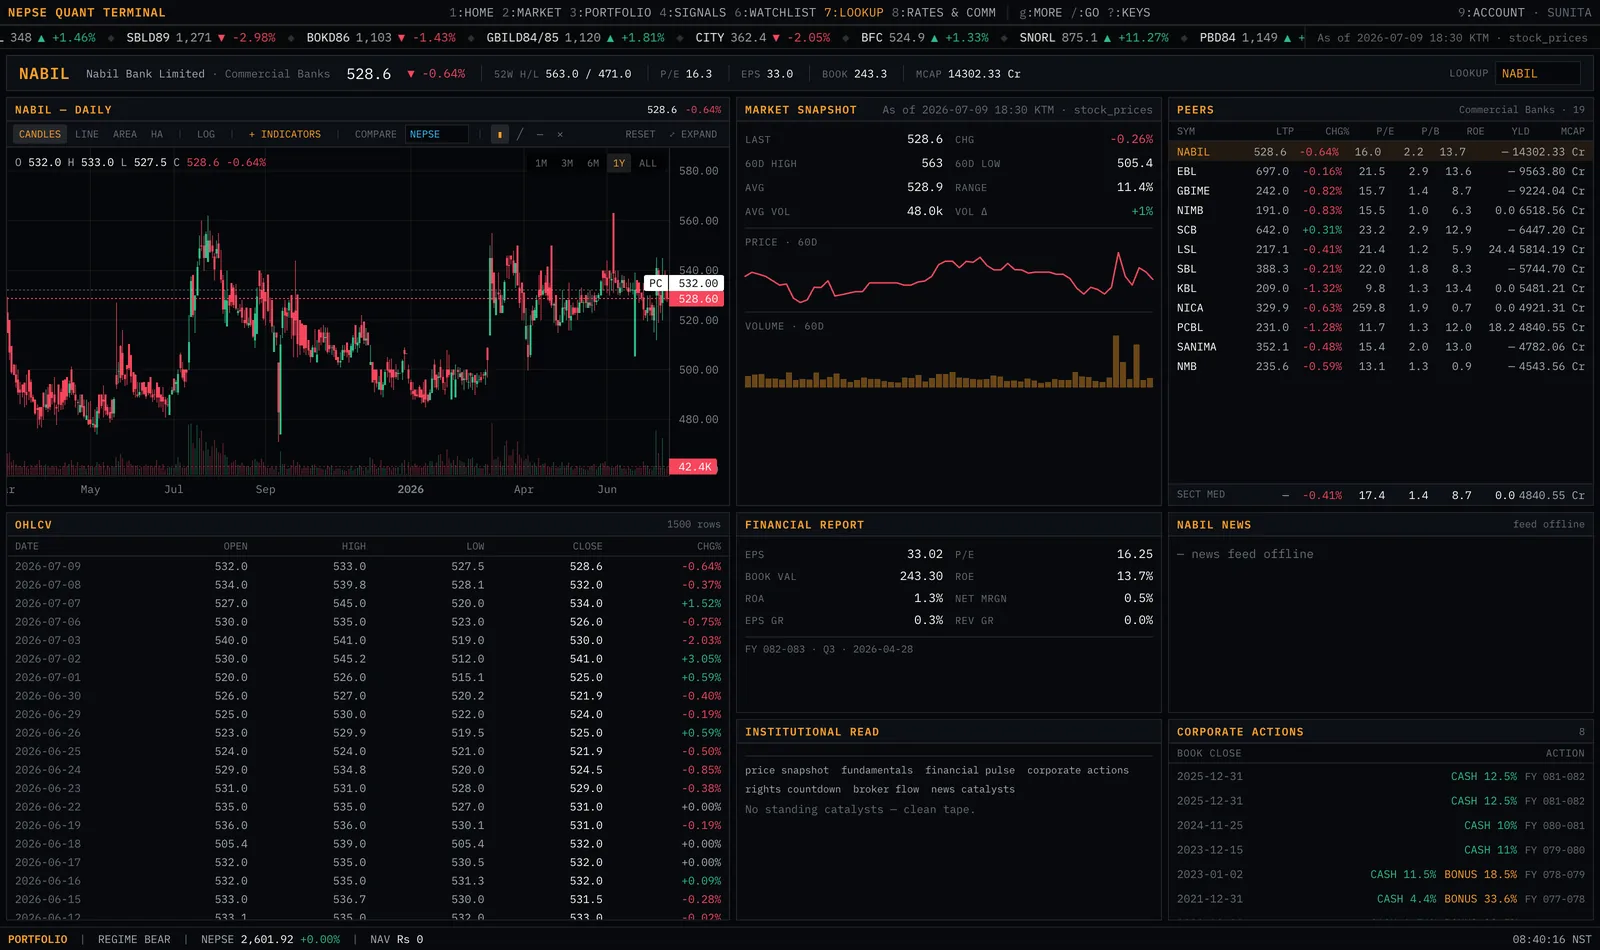Open the g:MORE navigation menu

(1041, 13)
